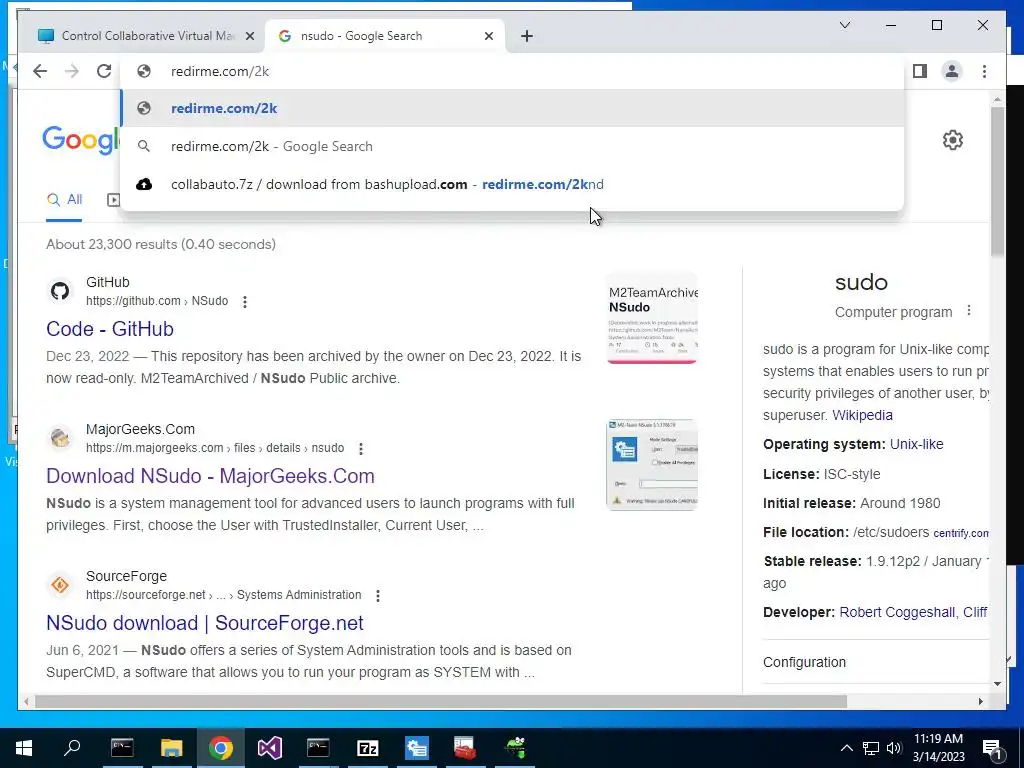Open the notification center icon
Screen dimensions: 1024x768
click(992, 749)
